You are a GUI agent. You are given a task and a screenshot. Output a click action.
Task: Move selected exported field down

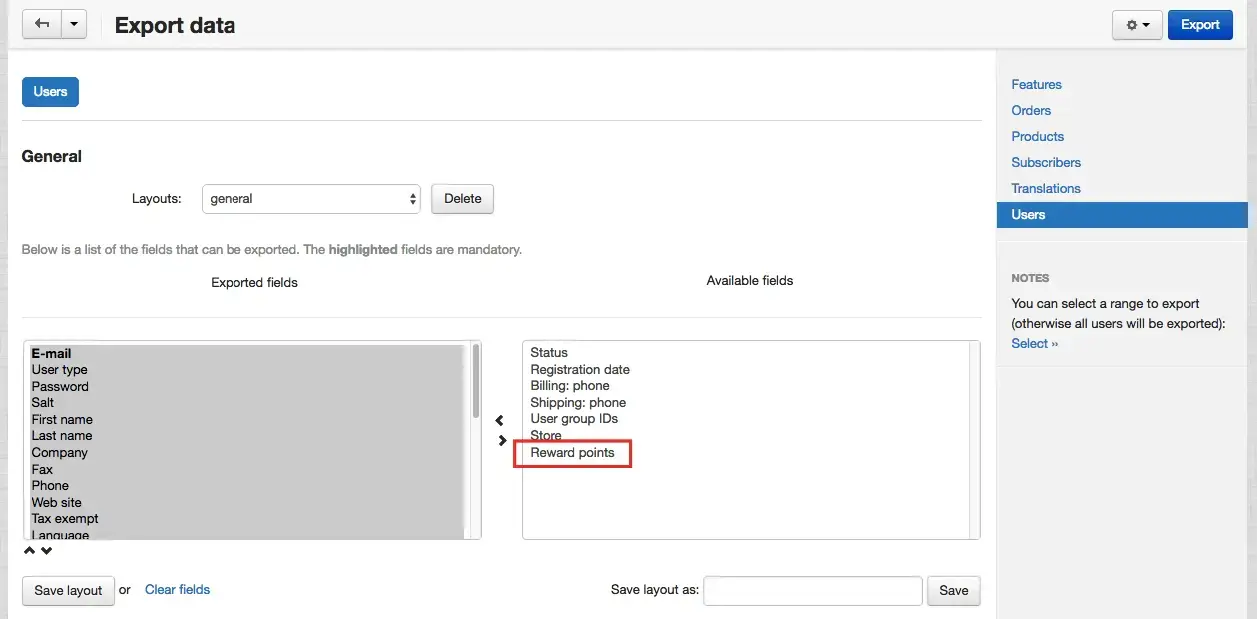point(46,550)
